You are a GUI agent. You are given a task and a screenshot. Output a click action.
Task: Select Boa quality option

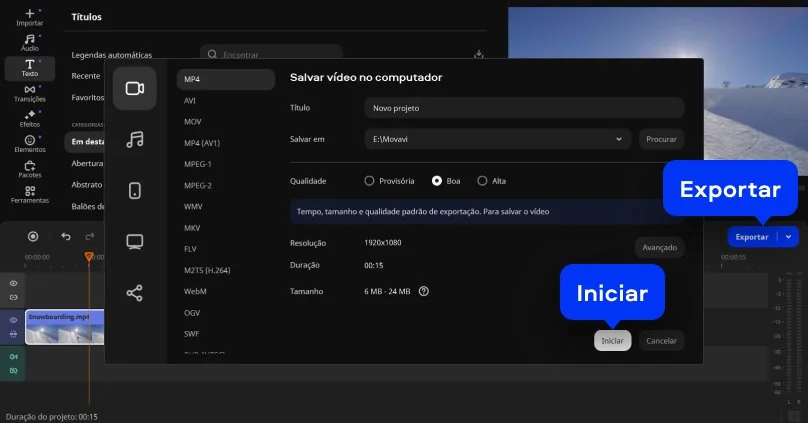(x=437, y=181)
